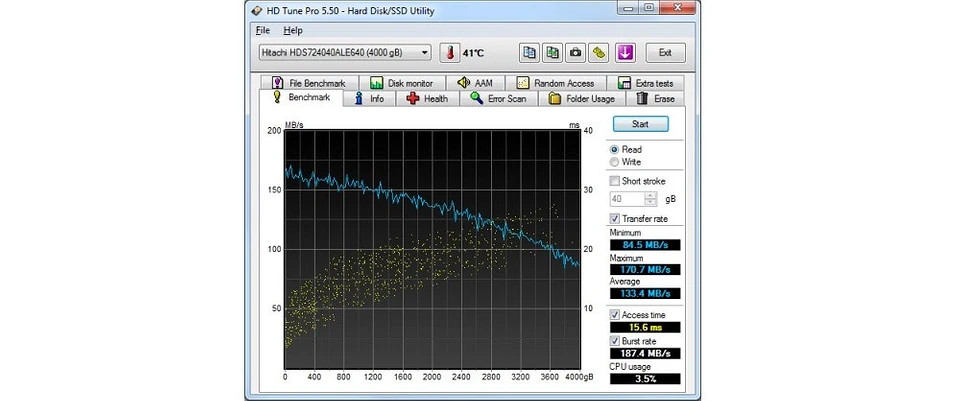This screenshot has width=960, height=401.
Task: Save a screenshot with camera icon
Action: [x=575, y=53]
